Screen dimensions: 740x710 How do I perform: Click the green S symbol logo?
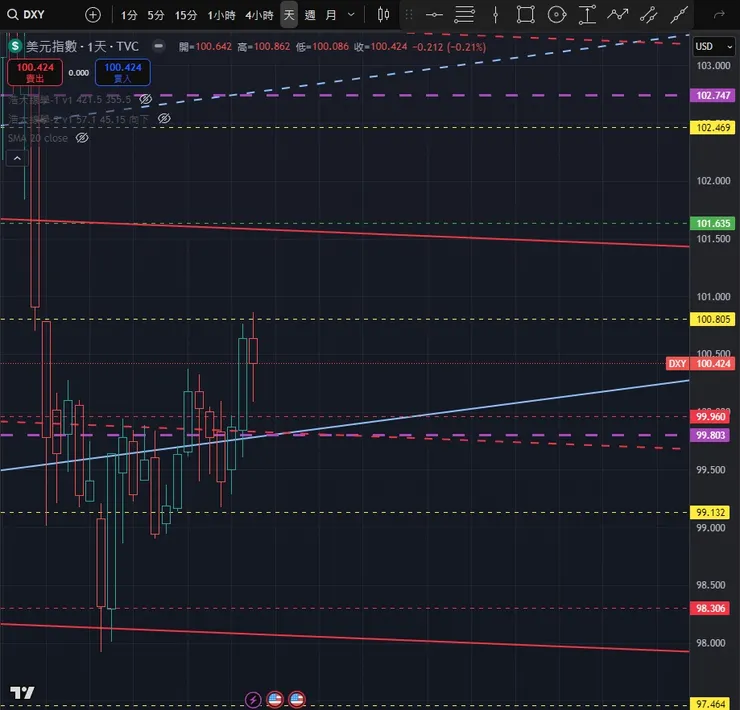pos(16,46)
